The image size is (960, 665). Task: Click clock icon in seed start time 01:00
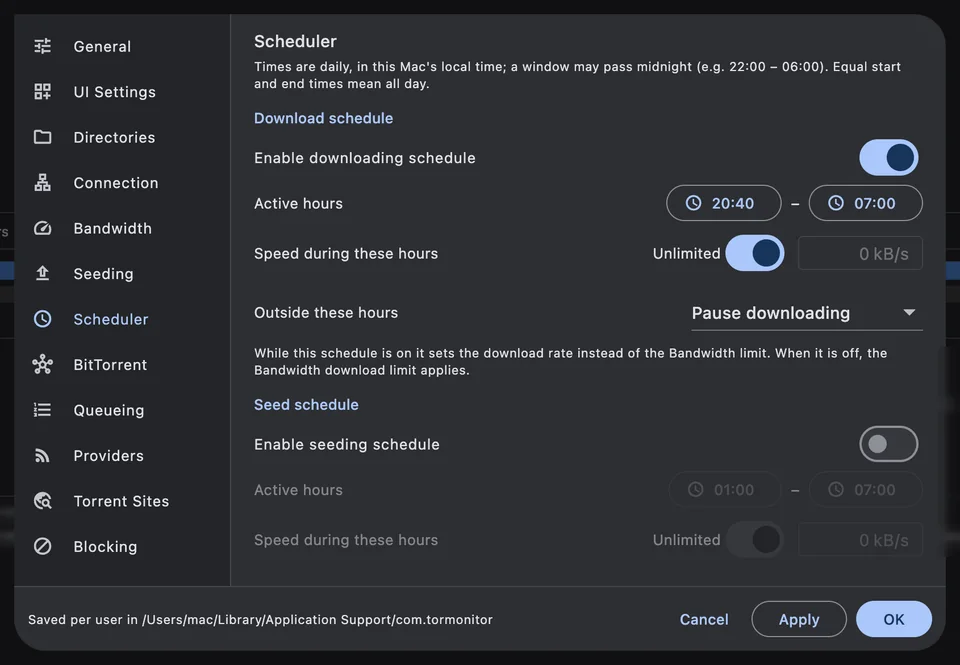[696, 490]
